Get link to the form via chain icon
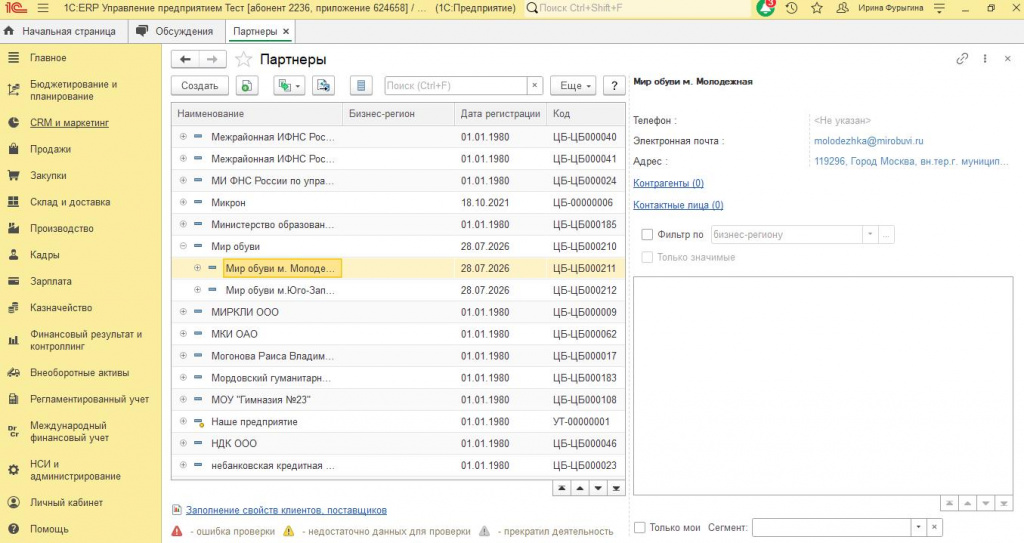Viewport: 1024px width, 543px height. pyautogui.click(x=962, y=59)
